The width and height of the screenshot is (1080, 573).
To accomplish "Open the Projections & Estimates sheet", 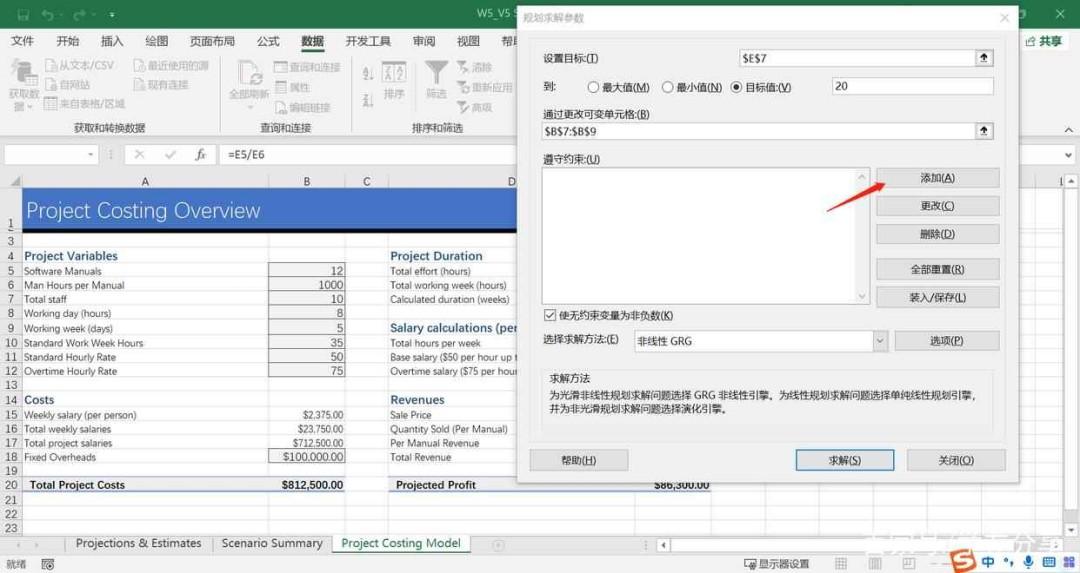I will point(138,543).
